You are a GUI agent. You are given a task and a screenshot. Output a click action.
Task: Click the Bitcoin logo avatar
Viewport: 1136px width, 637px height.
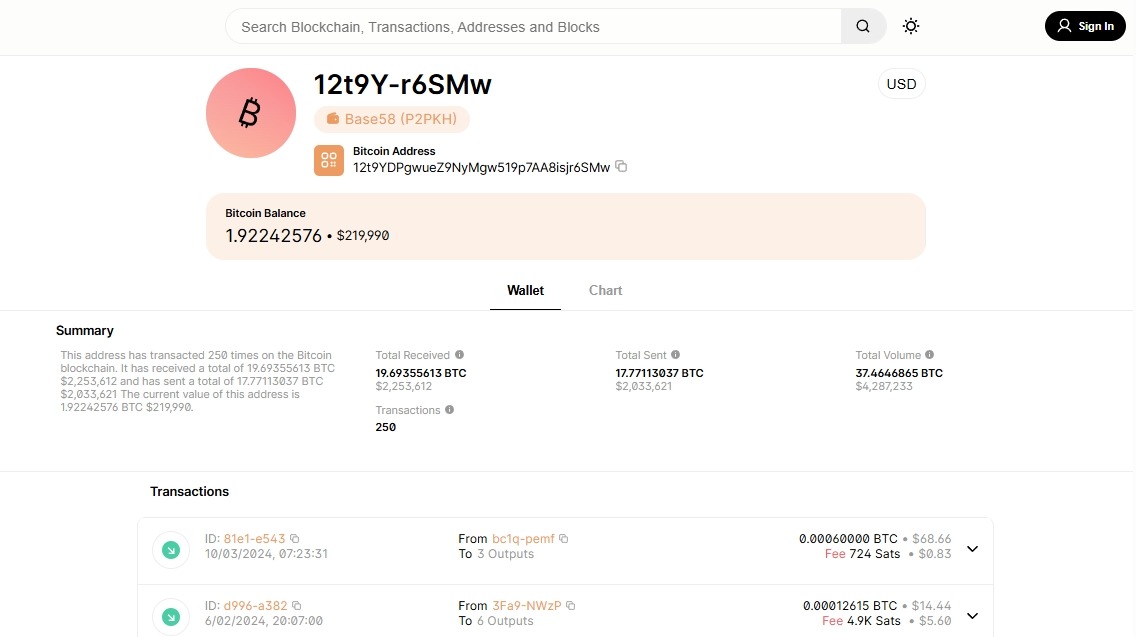[251, 113]
